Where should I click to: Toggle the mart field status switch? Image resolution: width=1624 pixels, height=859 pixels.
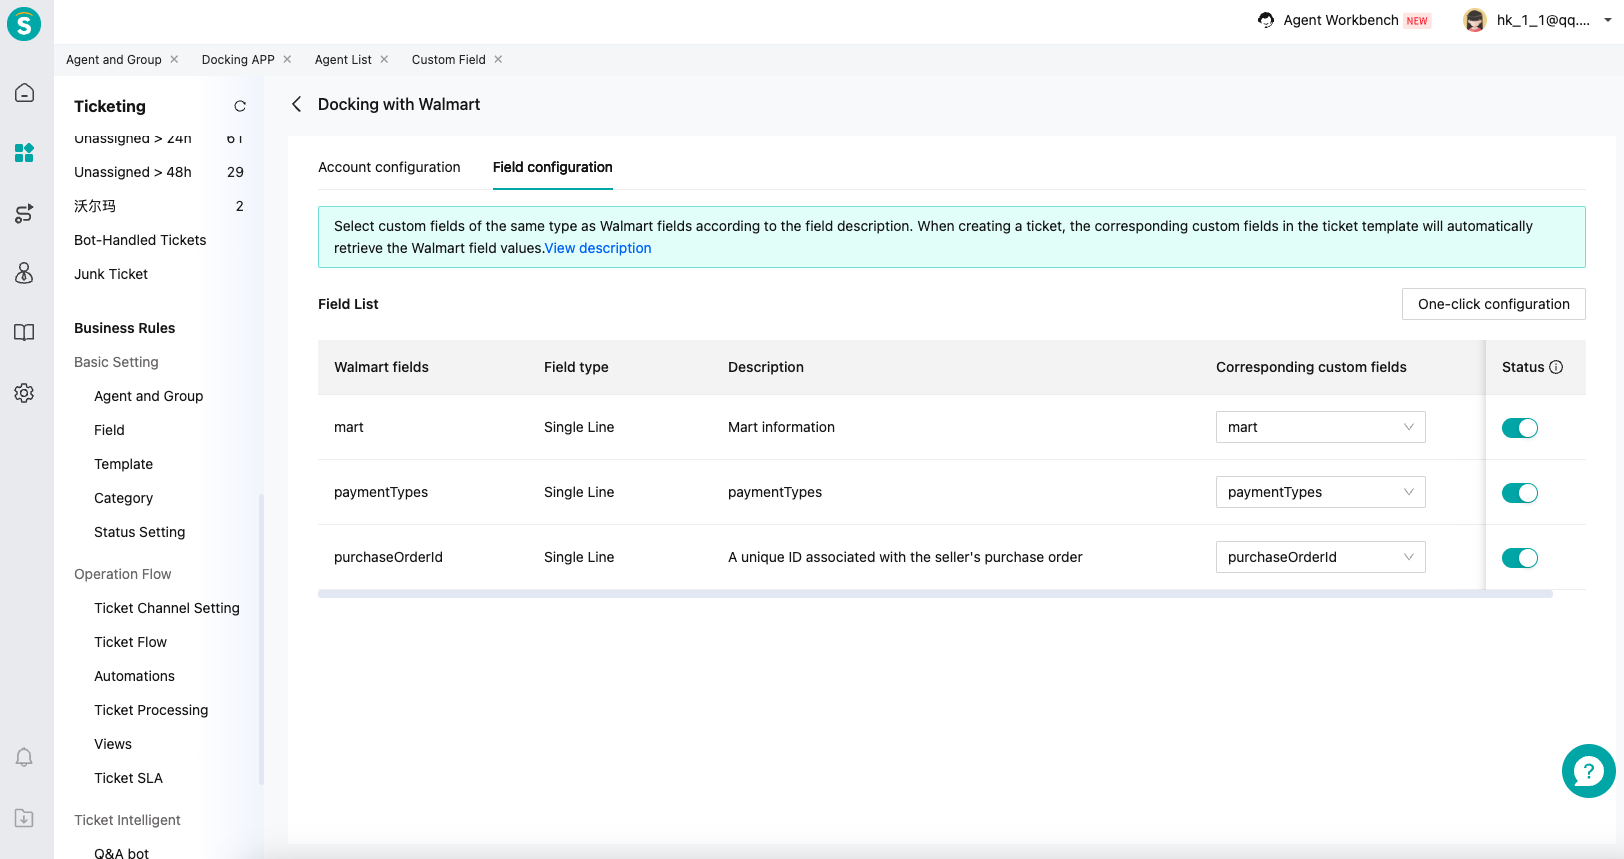1520,428
